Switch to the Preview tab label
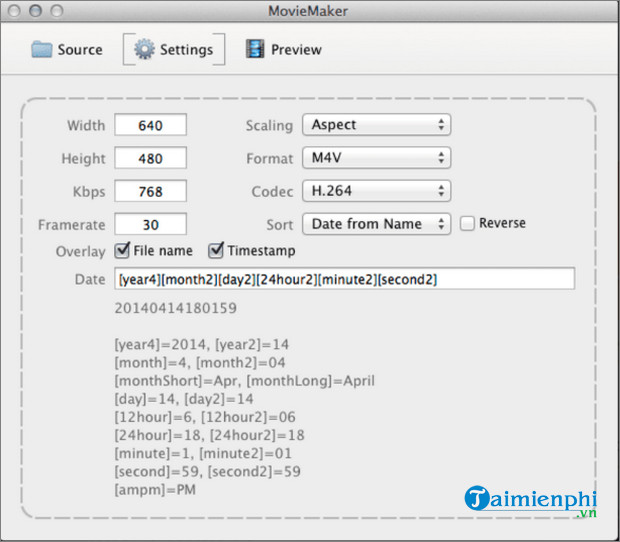This screenshot has width=620, height=542. pos(296,49)
